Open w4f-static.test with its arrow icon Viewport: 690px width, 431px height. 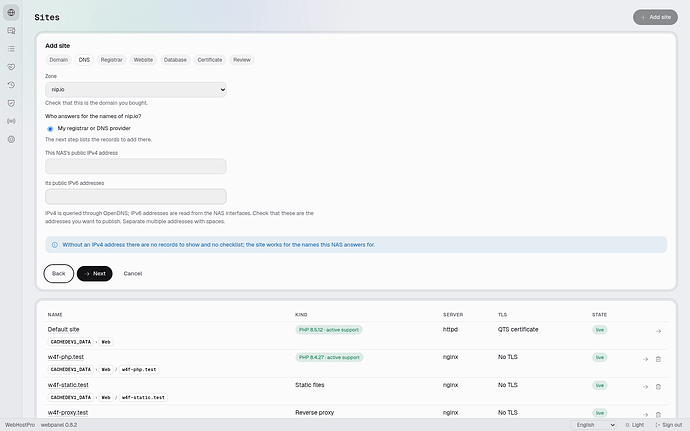pyautogui.click(x=645, y=387)
